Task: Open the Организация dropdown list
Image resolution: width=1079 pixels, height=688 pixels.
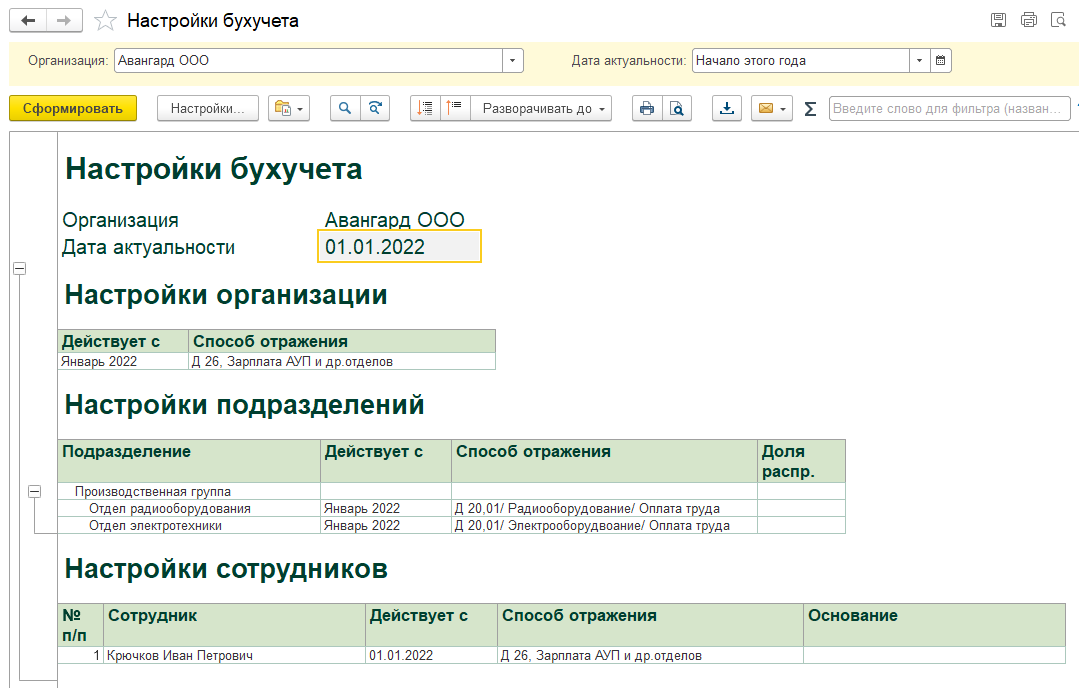Action: [513, 60]
